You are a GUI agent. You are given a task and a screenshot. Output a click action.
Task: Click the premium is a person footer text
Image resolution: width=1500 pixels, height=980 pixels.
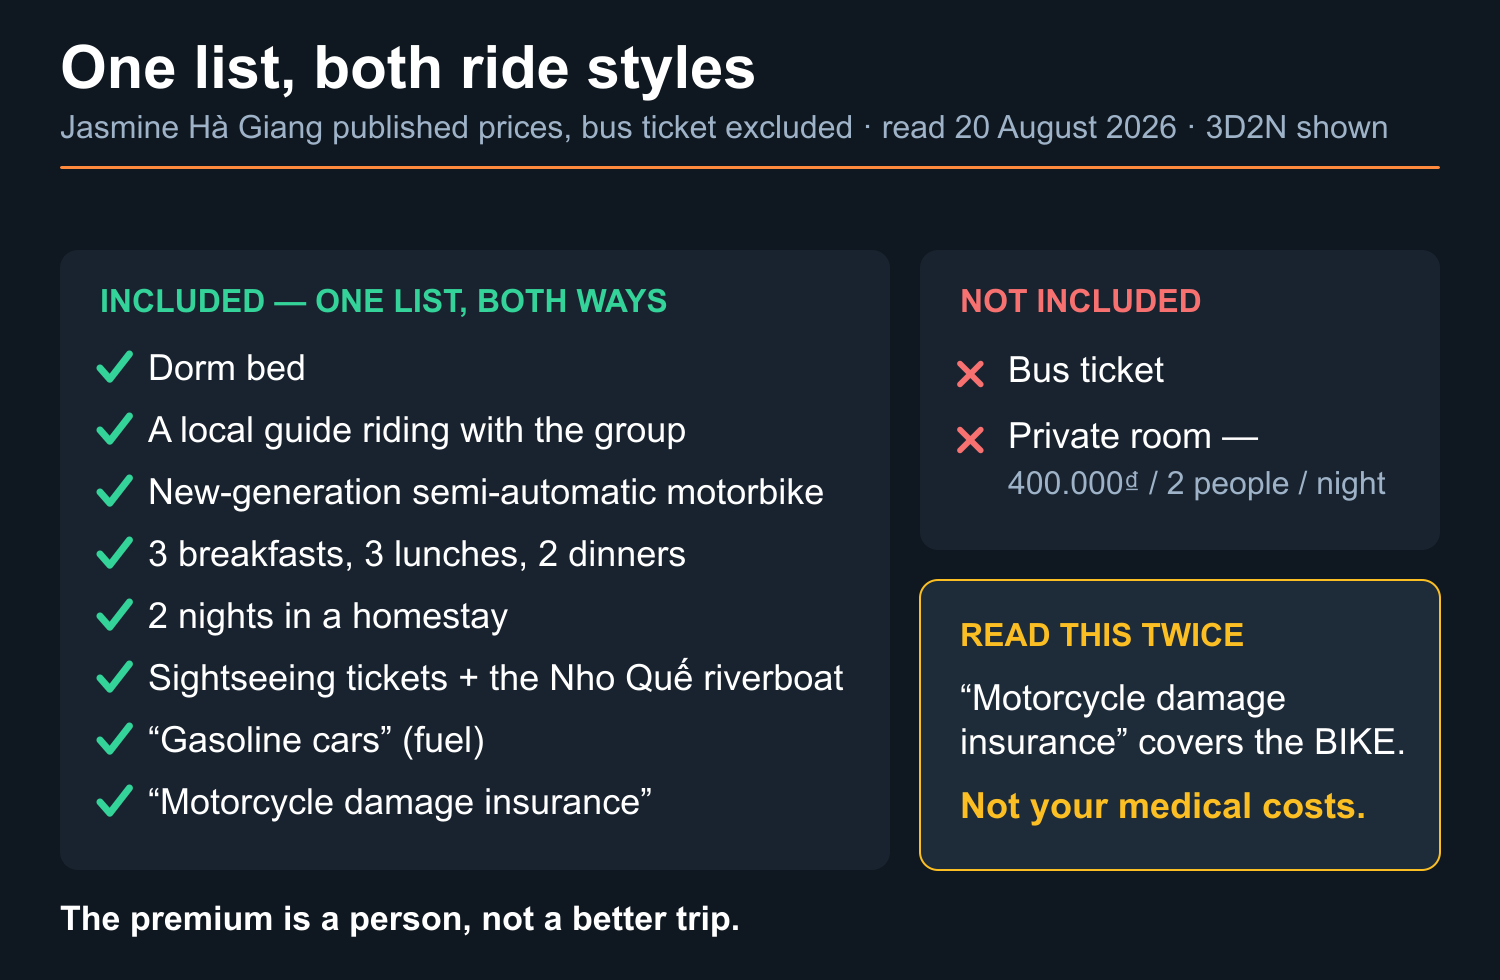pos(400,919)
